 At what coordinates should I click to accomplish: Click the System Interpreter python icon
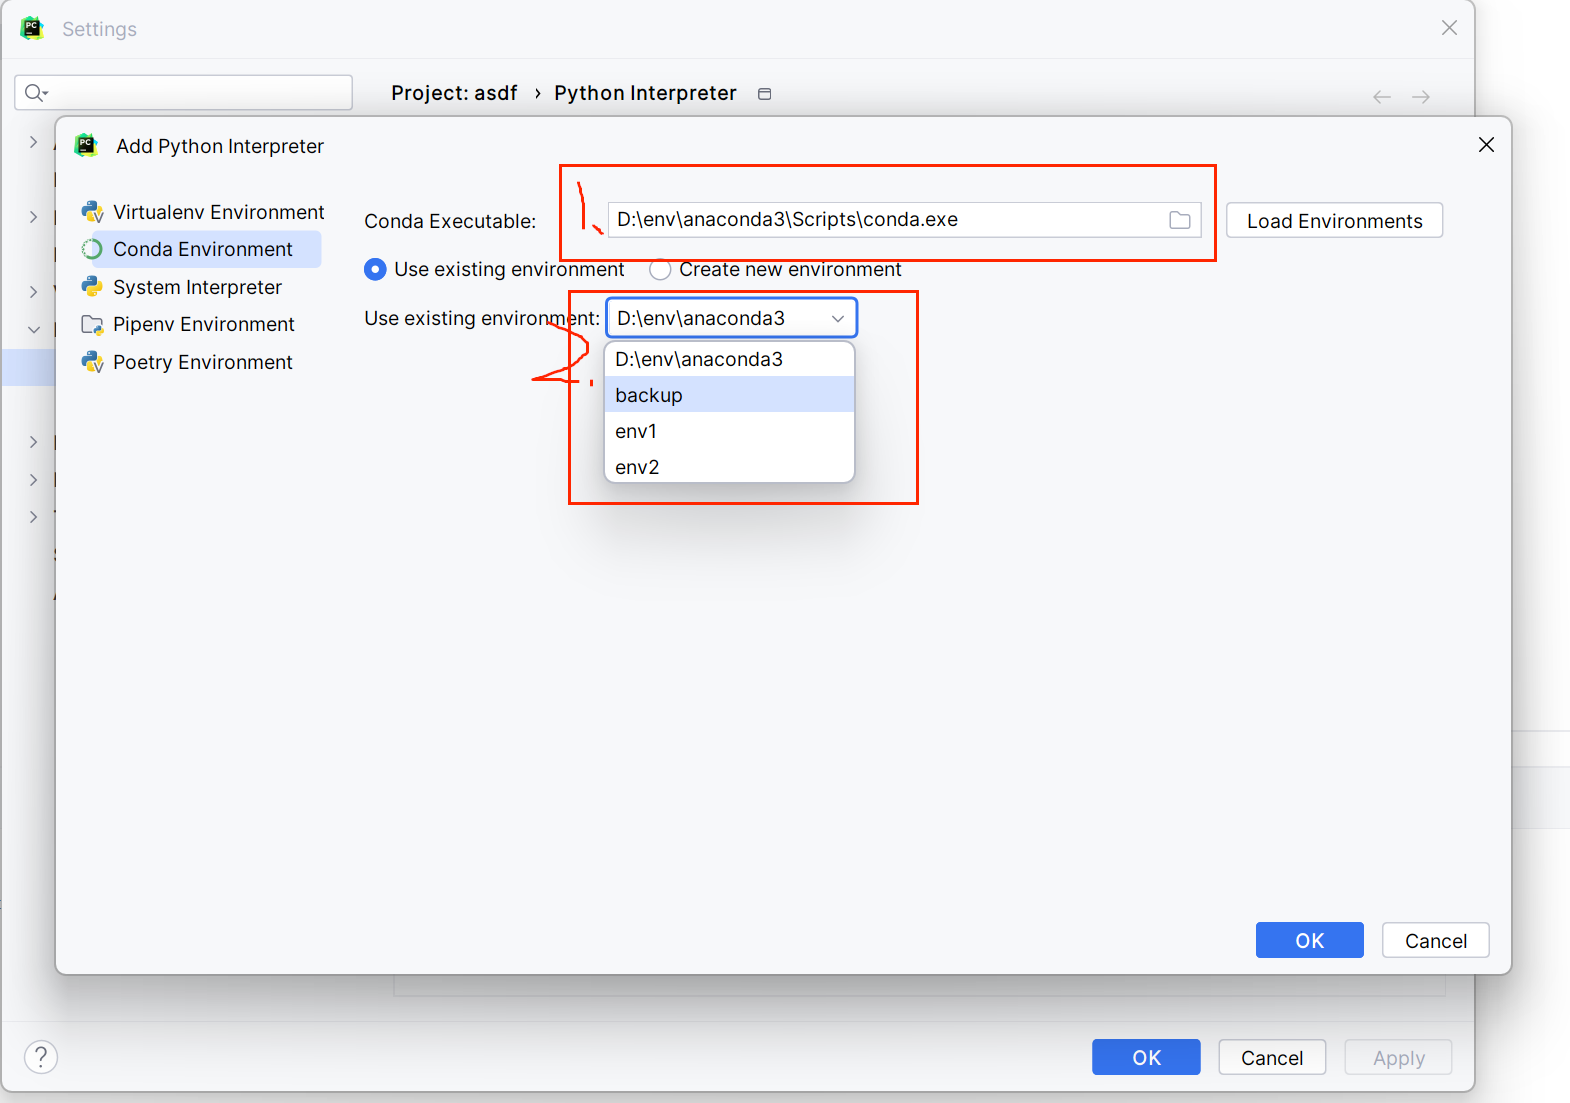[92, 287]
